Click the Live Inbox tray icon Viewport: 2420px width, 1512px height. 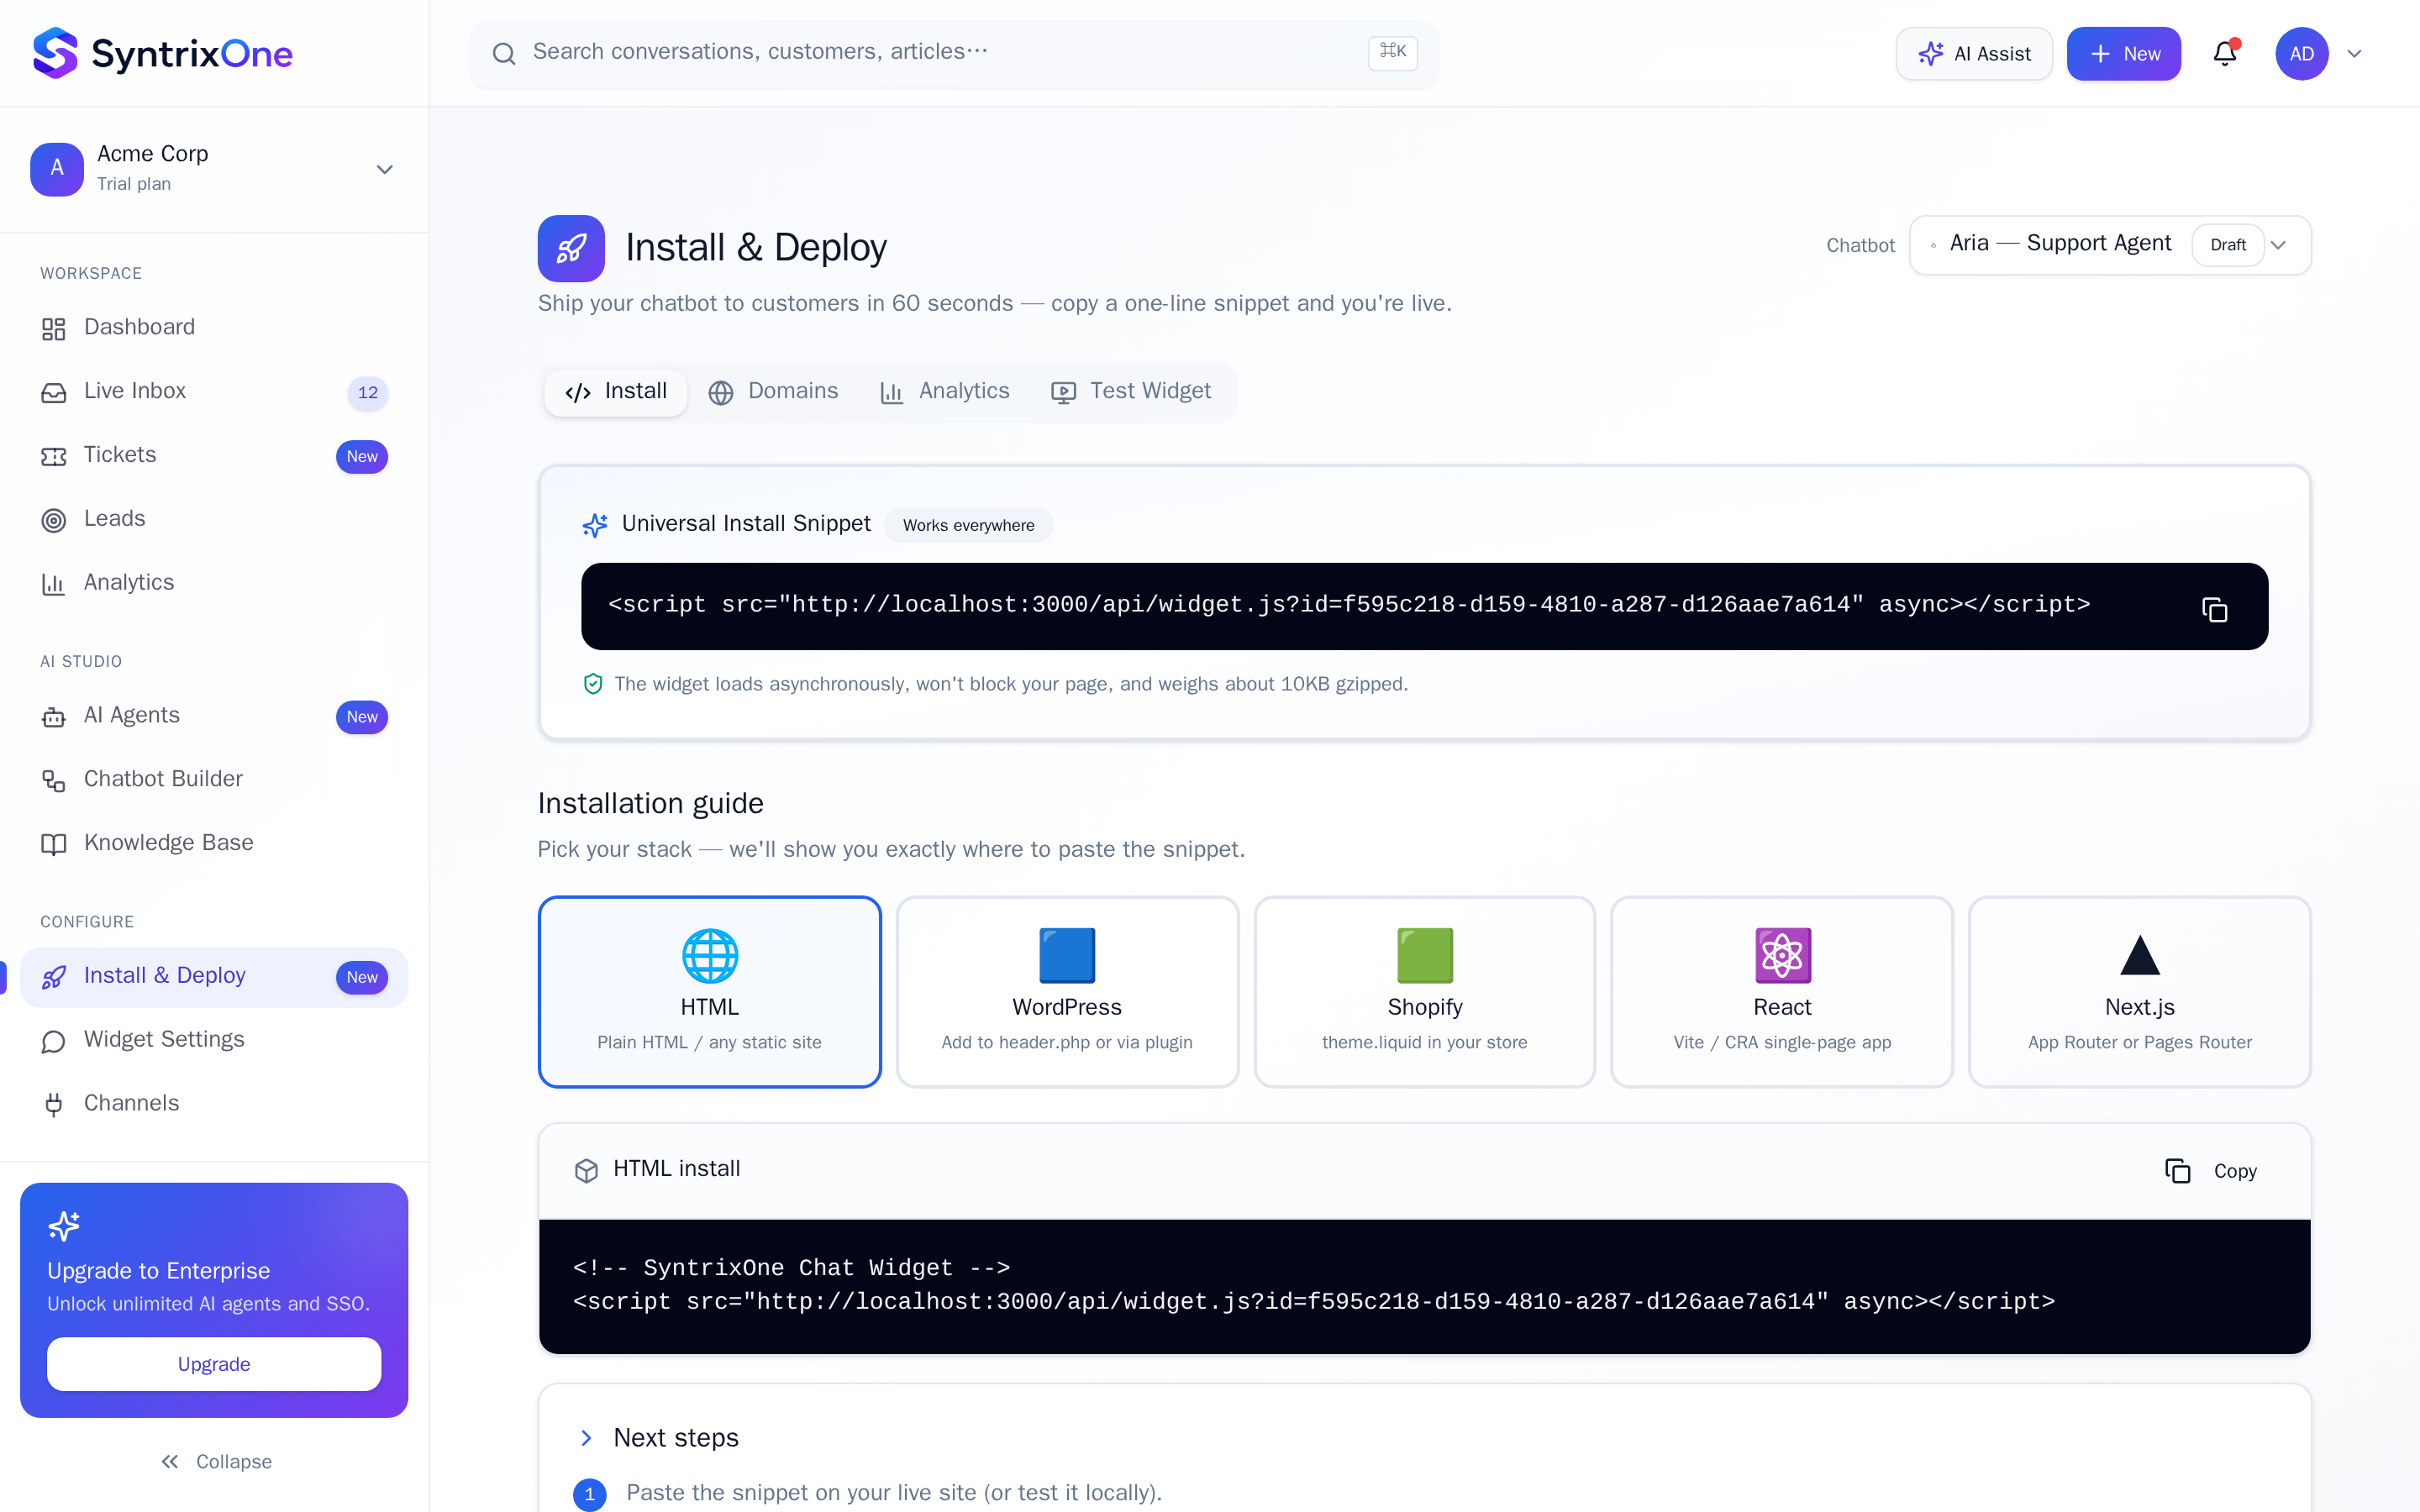pos(54,393)
